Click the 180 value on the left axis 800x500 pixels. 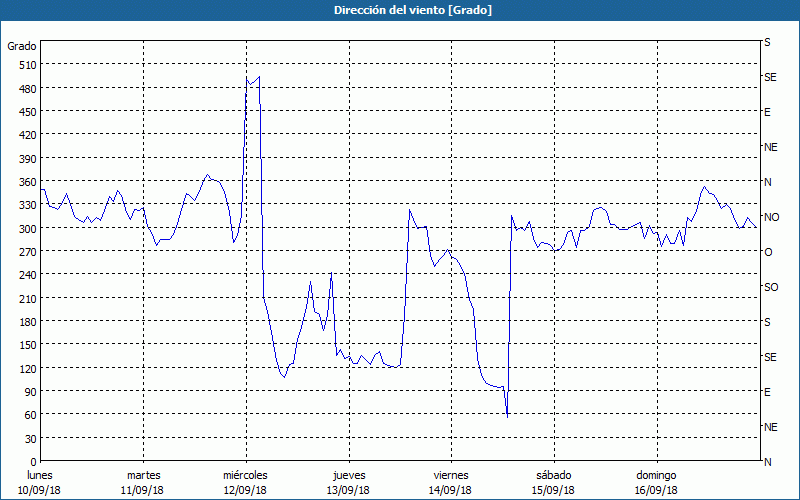click(28, 322)
